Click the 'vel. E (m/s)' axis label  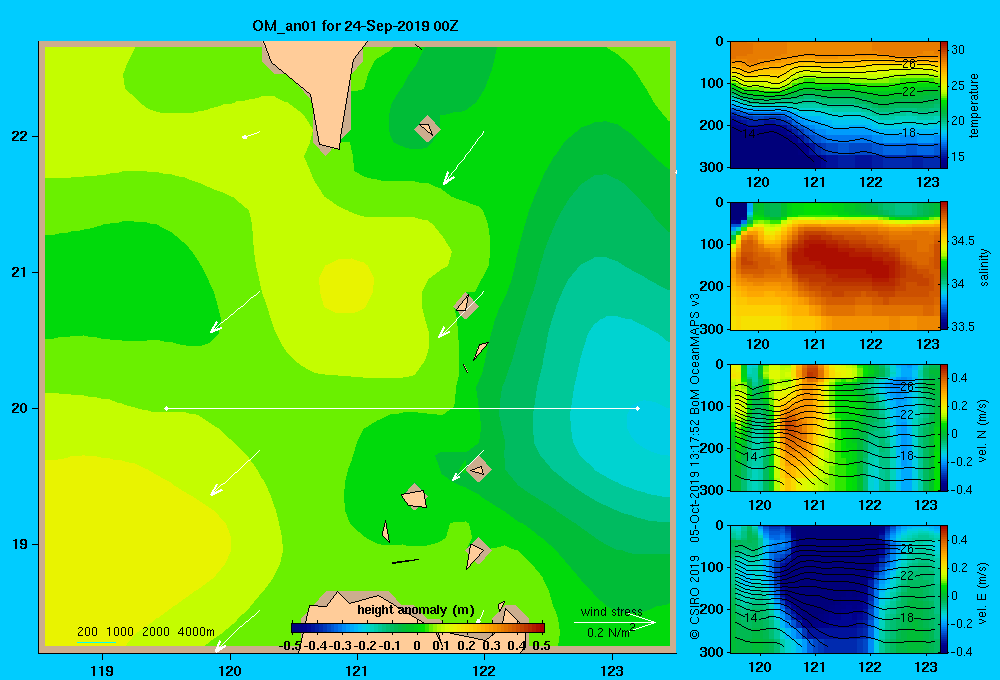[983, 593]
